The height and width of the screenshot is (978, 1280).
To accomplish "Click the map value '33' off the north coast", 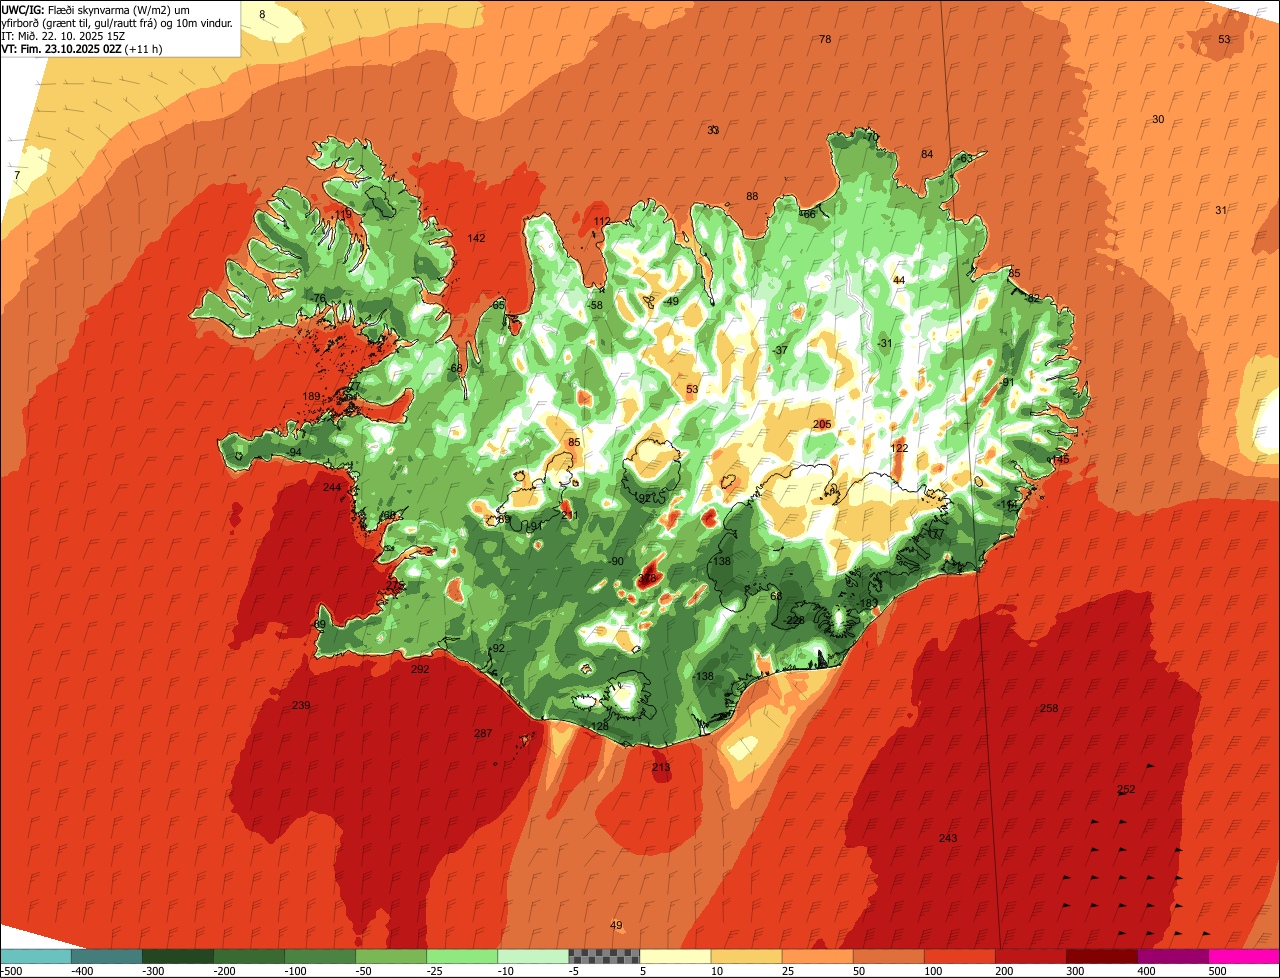I will click(x=713, y=130).
